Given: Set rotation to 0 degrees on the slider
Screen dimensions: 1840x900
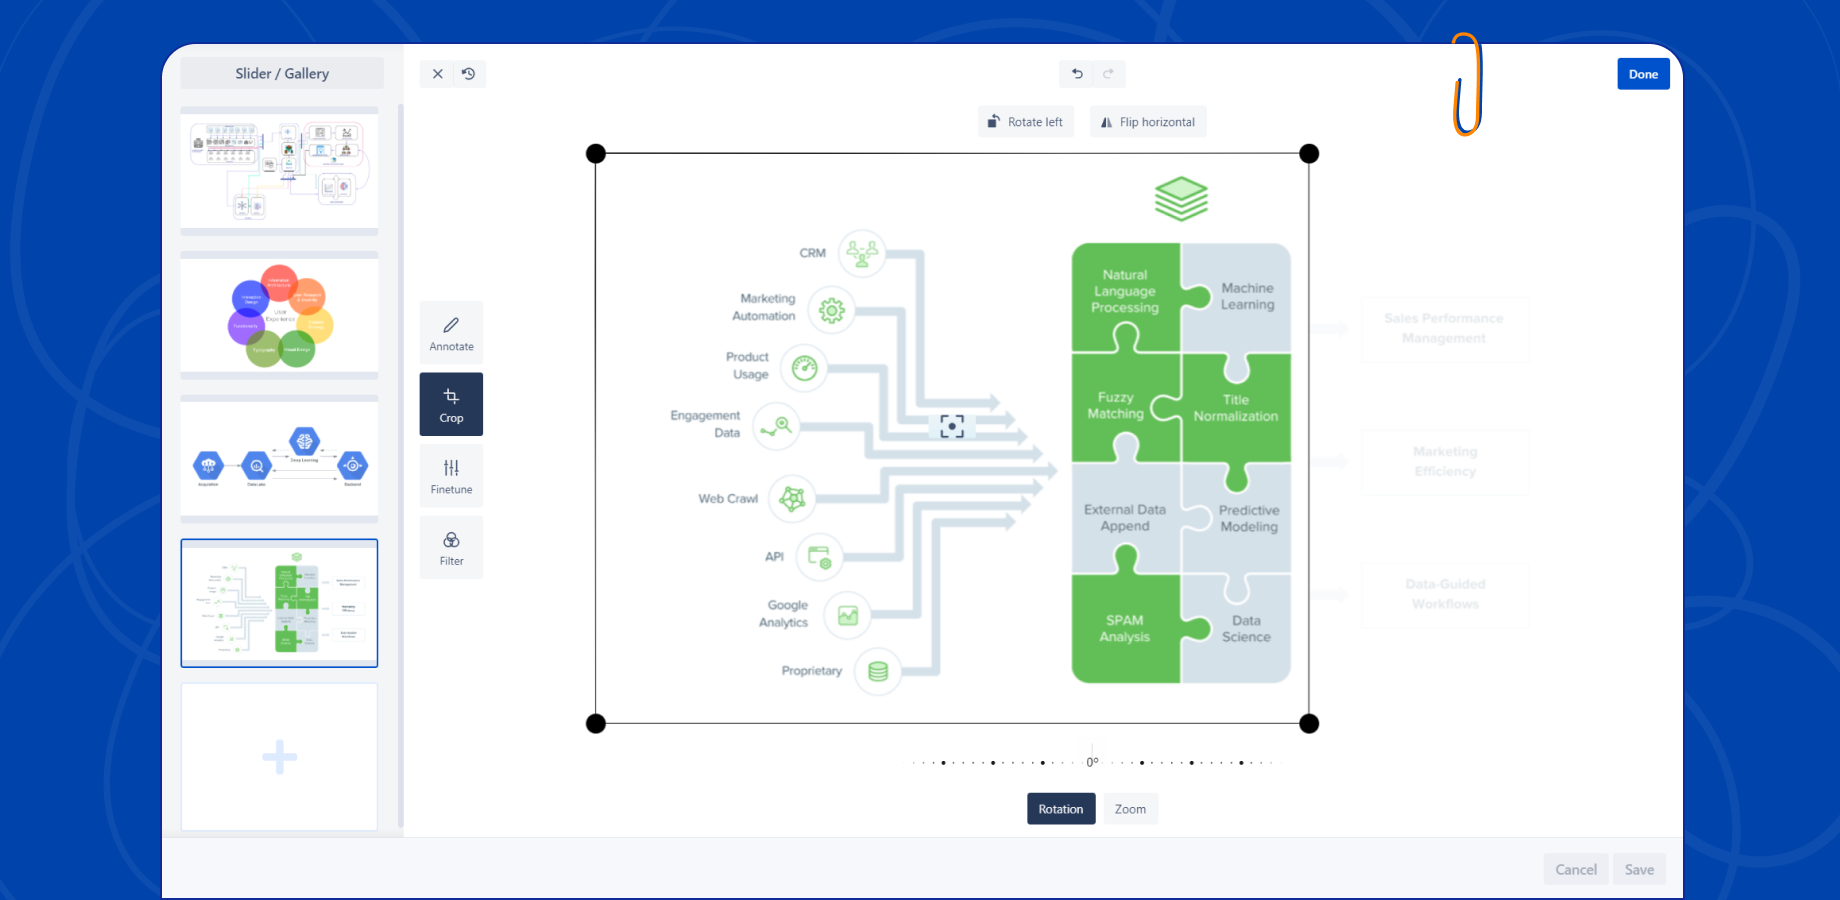Looking at the screenshot, I should pyautogui.click(x=1092, y=760).
